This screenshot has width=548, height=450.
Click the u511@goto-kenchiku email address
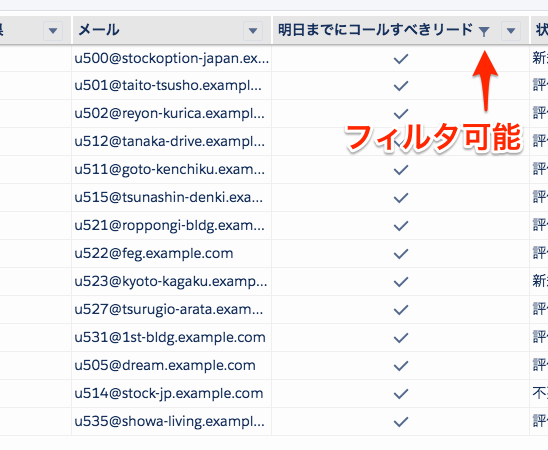(x=170, y=169)
